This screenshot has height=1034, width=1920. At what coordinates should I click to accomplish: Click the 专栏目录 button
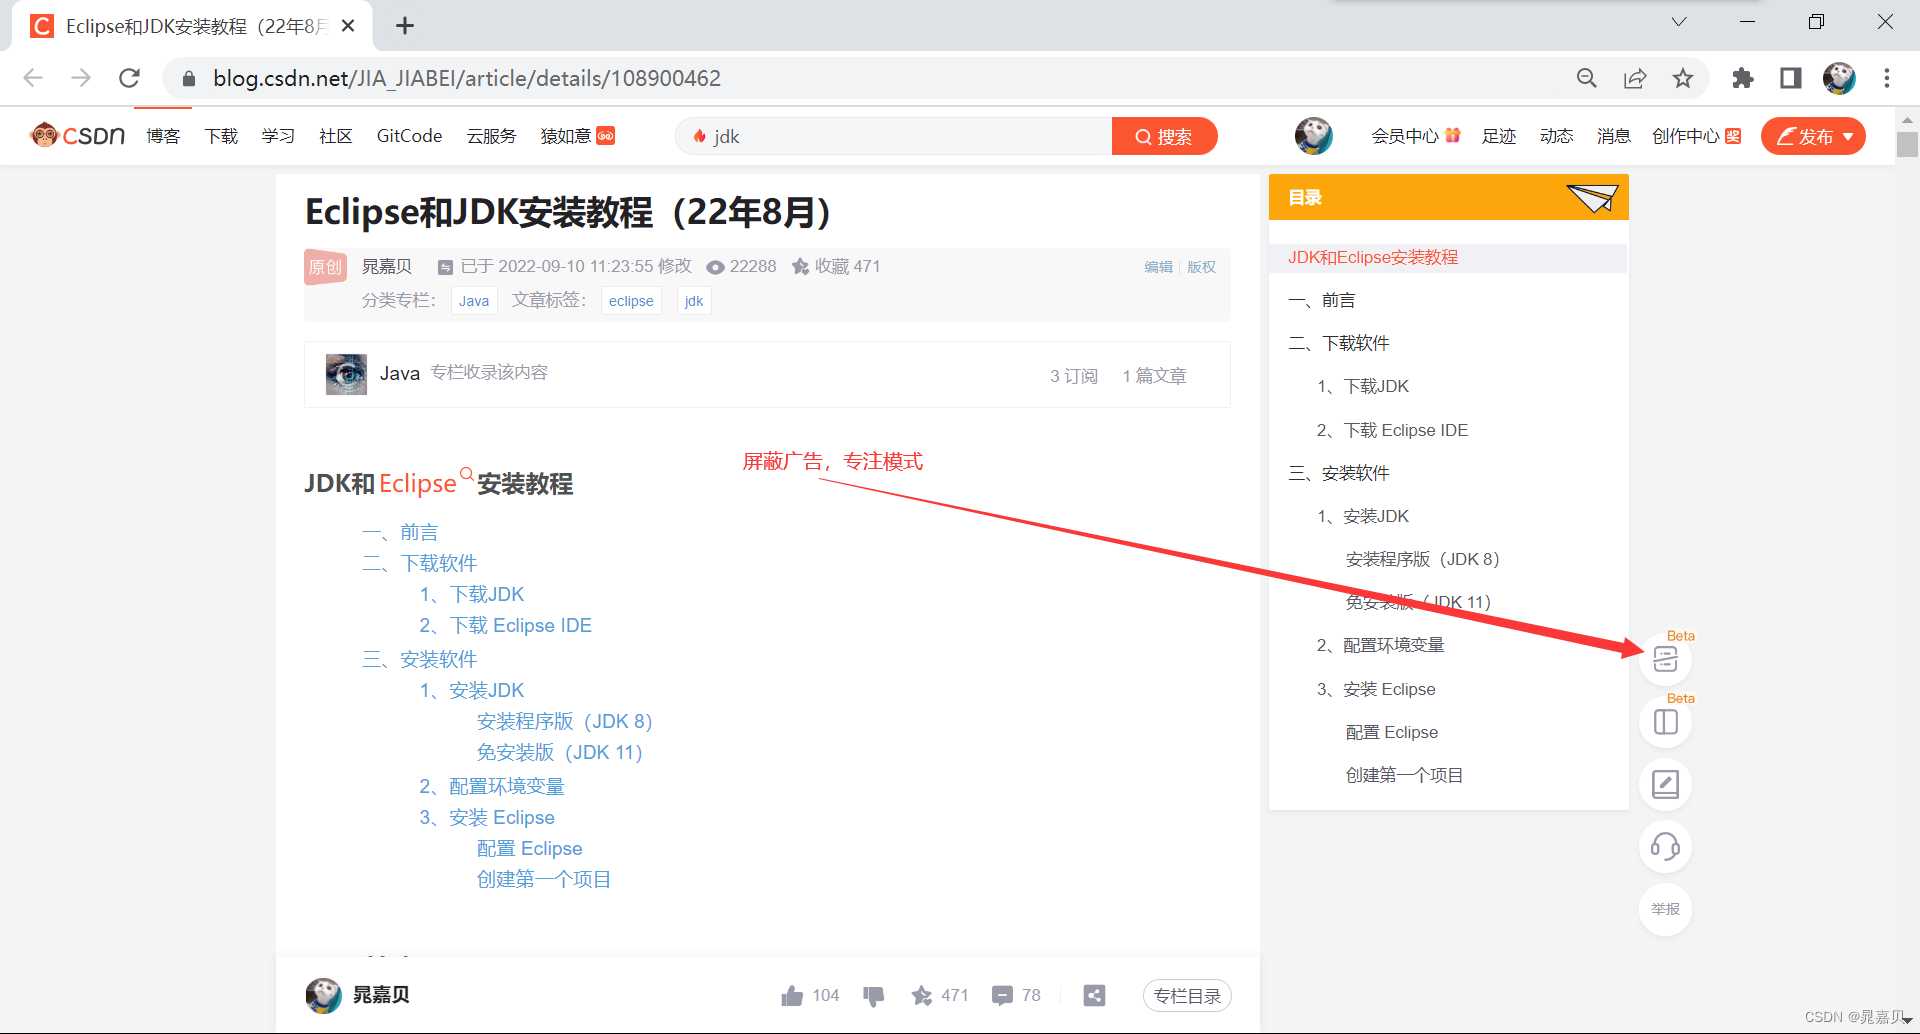(1187, 996)
